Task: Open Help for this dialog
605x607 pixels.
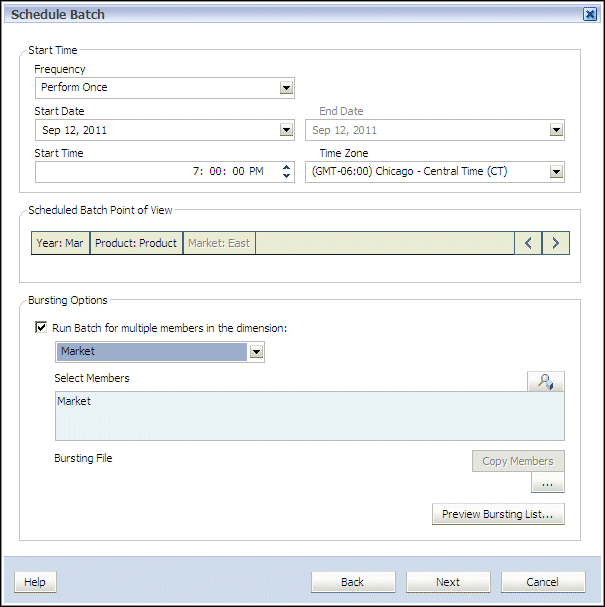Action: (x=35, y=582)
